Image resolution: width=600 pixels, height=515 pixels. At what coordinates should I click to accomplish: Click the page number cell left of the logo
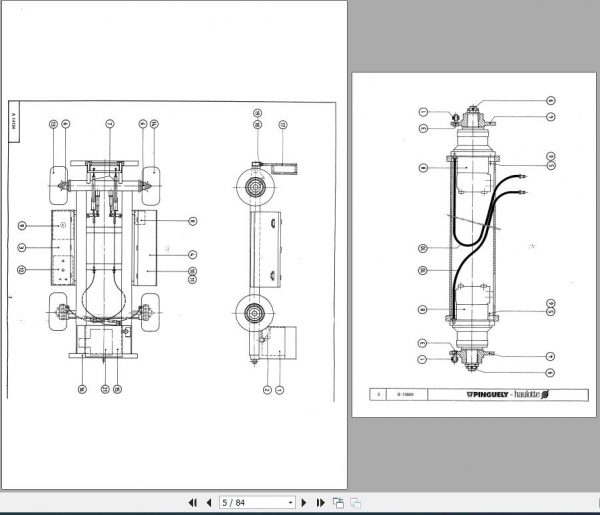point(378,394)
